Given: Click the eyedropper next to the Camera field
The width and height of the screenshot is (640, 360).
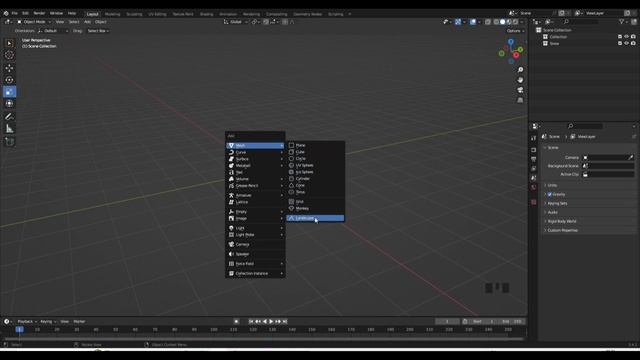Looking at the screenshot, I should pos(631,158).
